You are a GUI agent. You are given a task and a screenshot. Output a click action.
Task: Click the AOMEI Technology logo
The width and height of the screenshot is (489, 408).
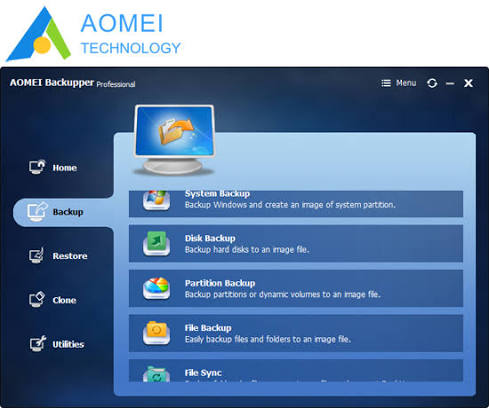pos(94,34)
